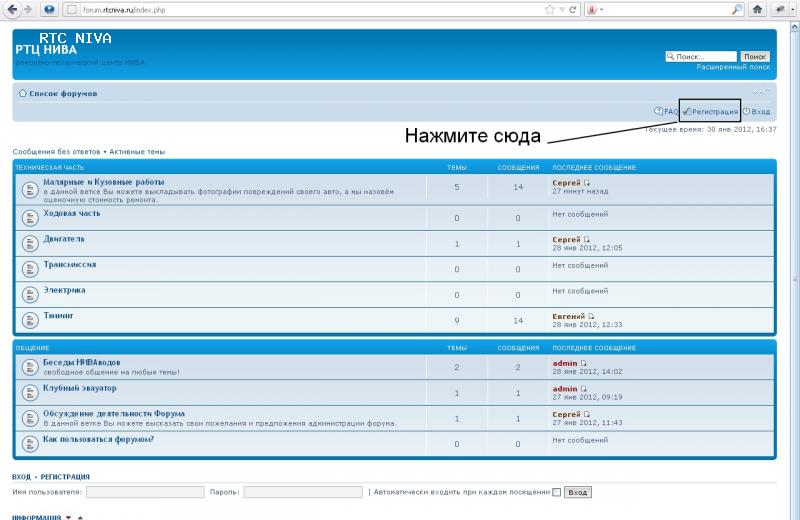View latest post icon in the Обсуждение деятельности row
The height and width of the screenshot is (520, 800).
click(587, 414)
